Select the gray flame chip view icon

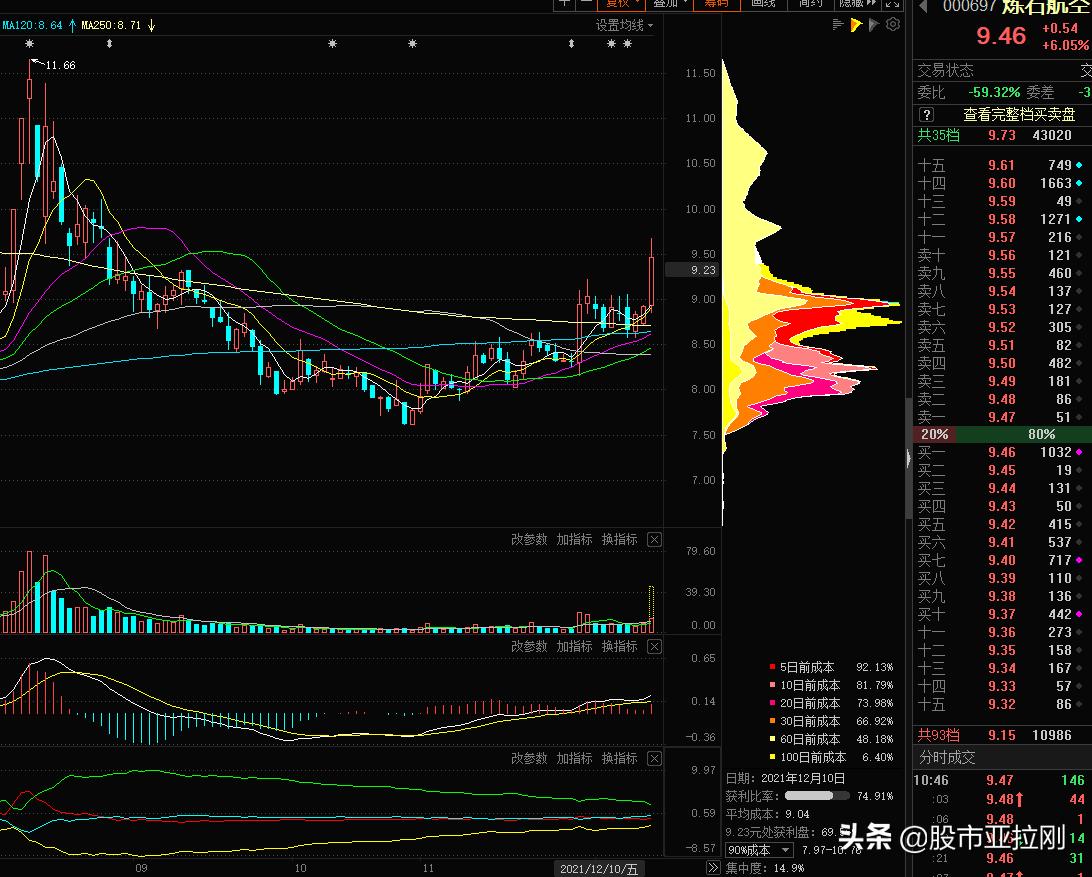pyautogui.click(x=873, y=26)
